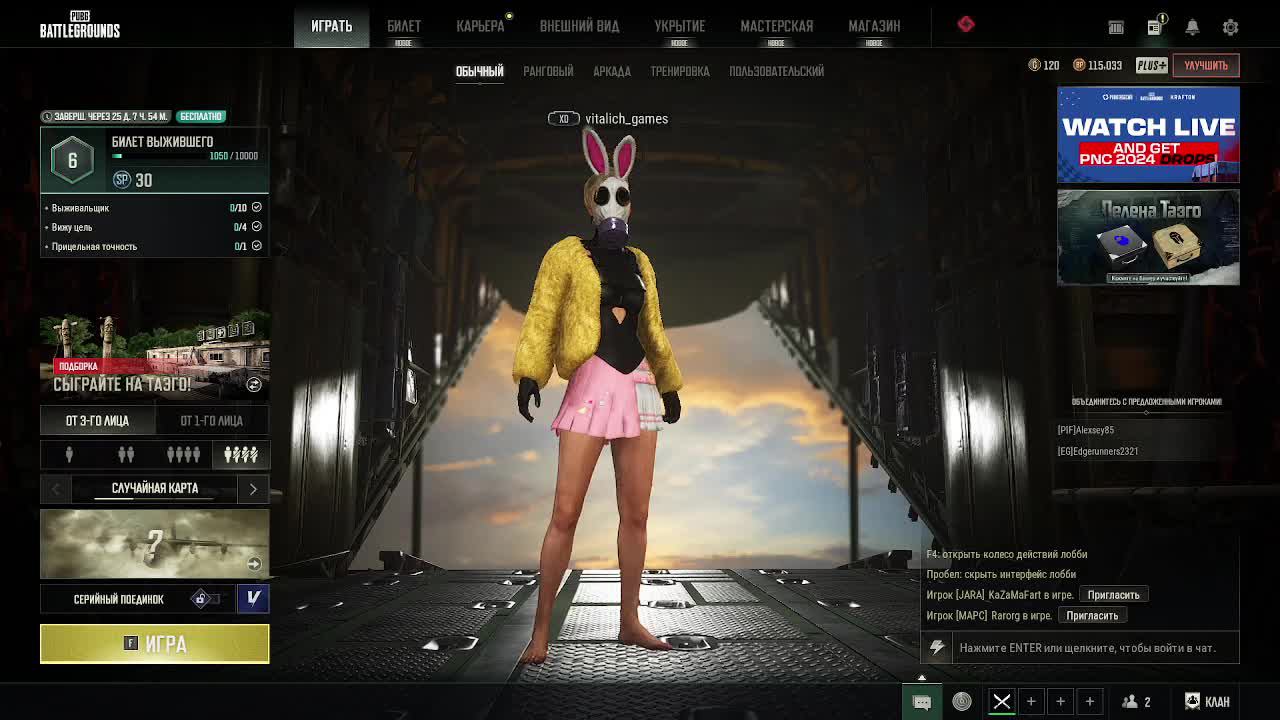Click the chat lightning quick-message icon
Image resolution: width=1280 pixels, height=720 pixels.
[x=937, y=648]
